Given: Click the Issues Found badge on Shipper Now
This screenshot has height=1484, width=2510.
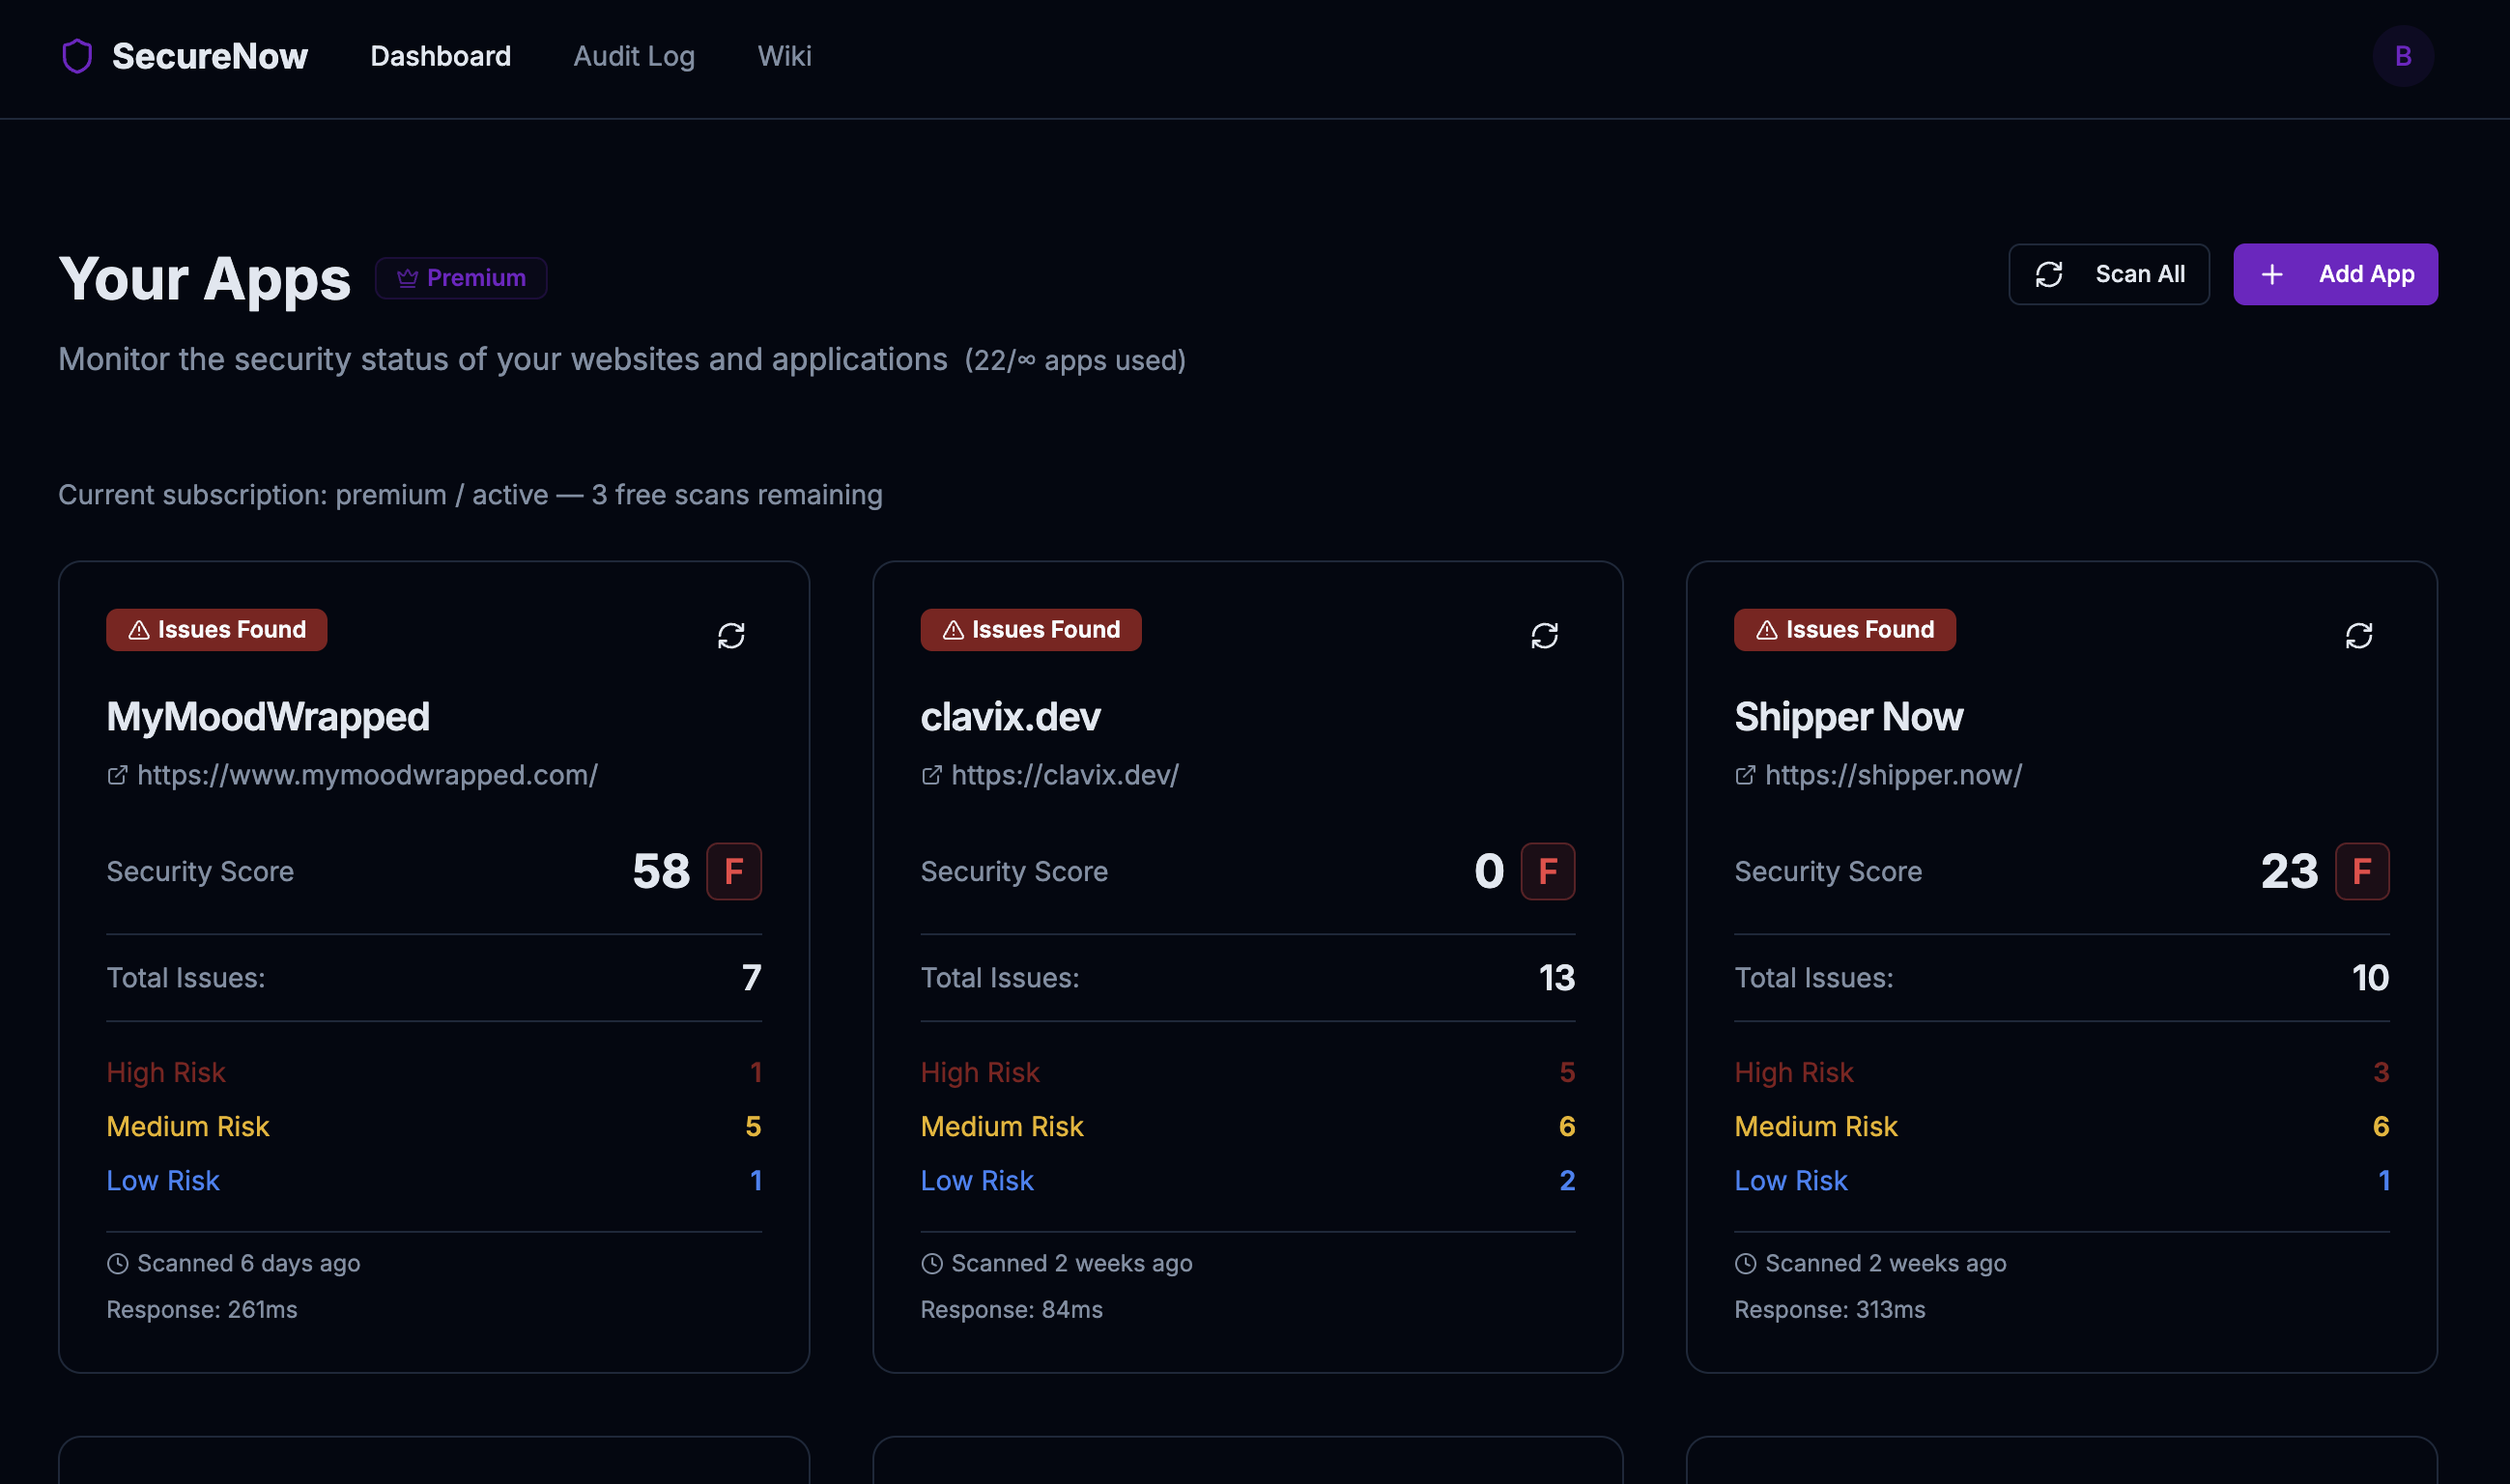Looking at the screenshot, I should pyautogui.click(x=1844, y=630).
